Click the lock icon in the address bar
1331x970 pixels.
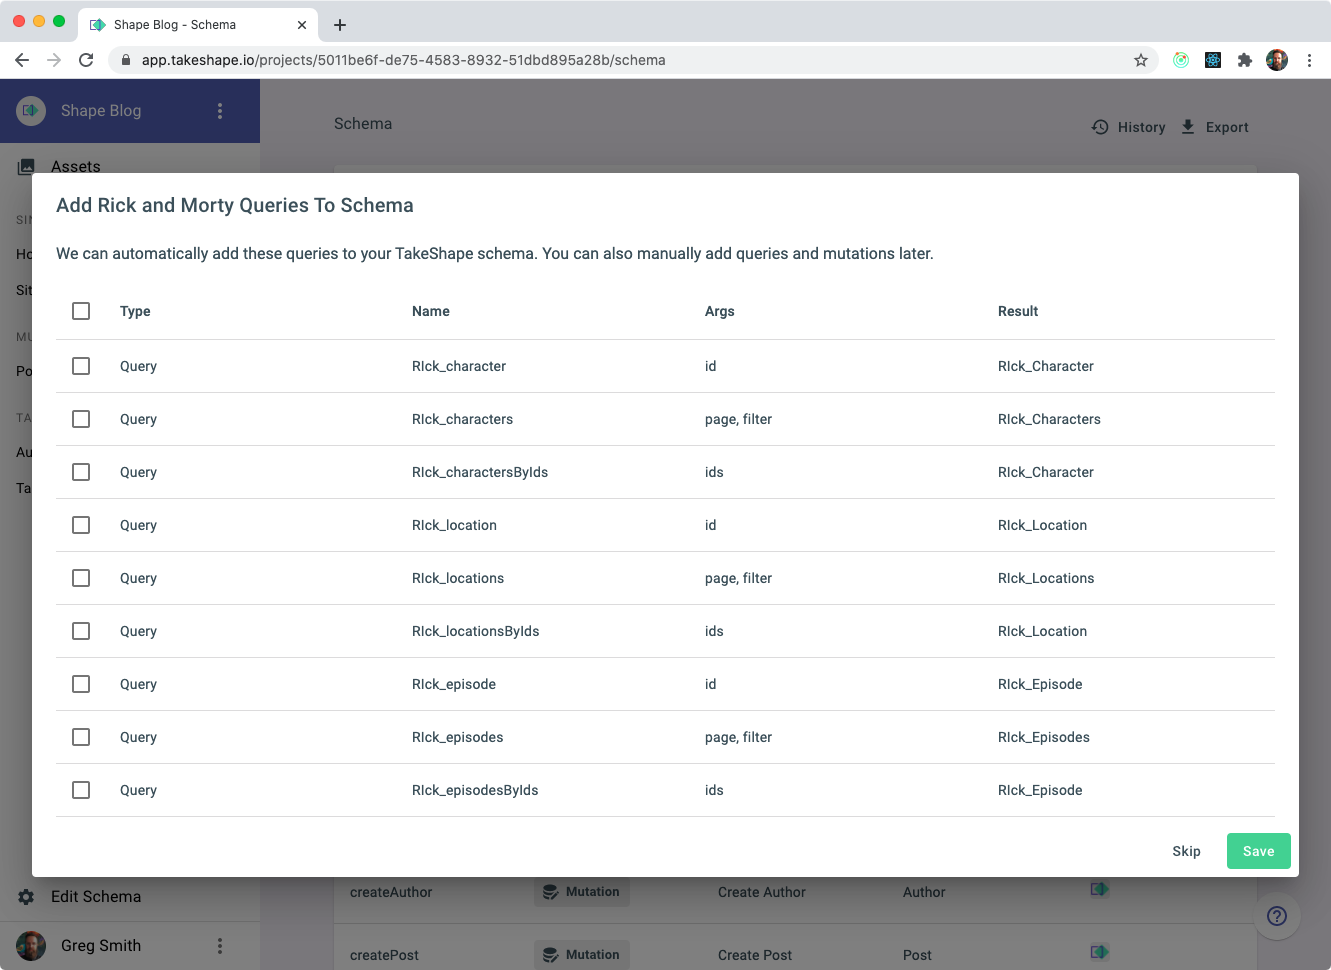pyautogui.click(x=126, y=60)
